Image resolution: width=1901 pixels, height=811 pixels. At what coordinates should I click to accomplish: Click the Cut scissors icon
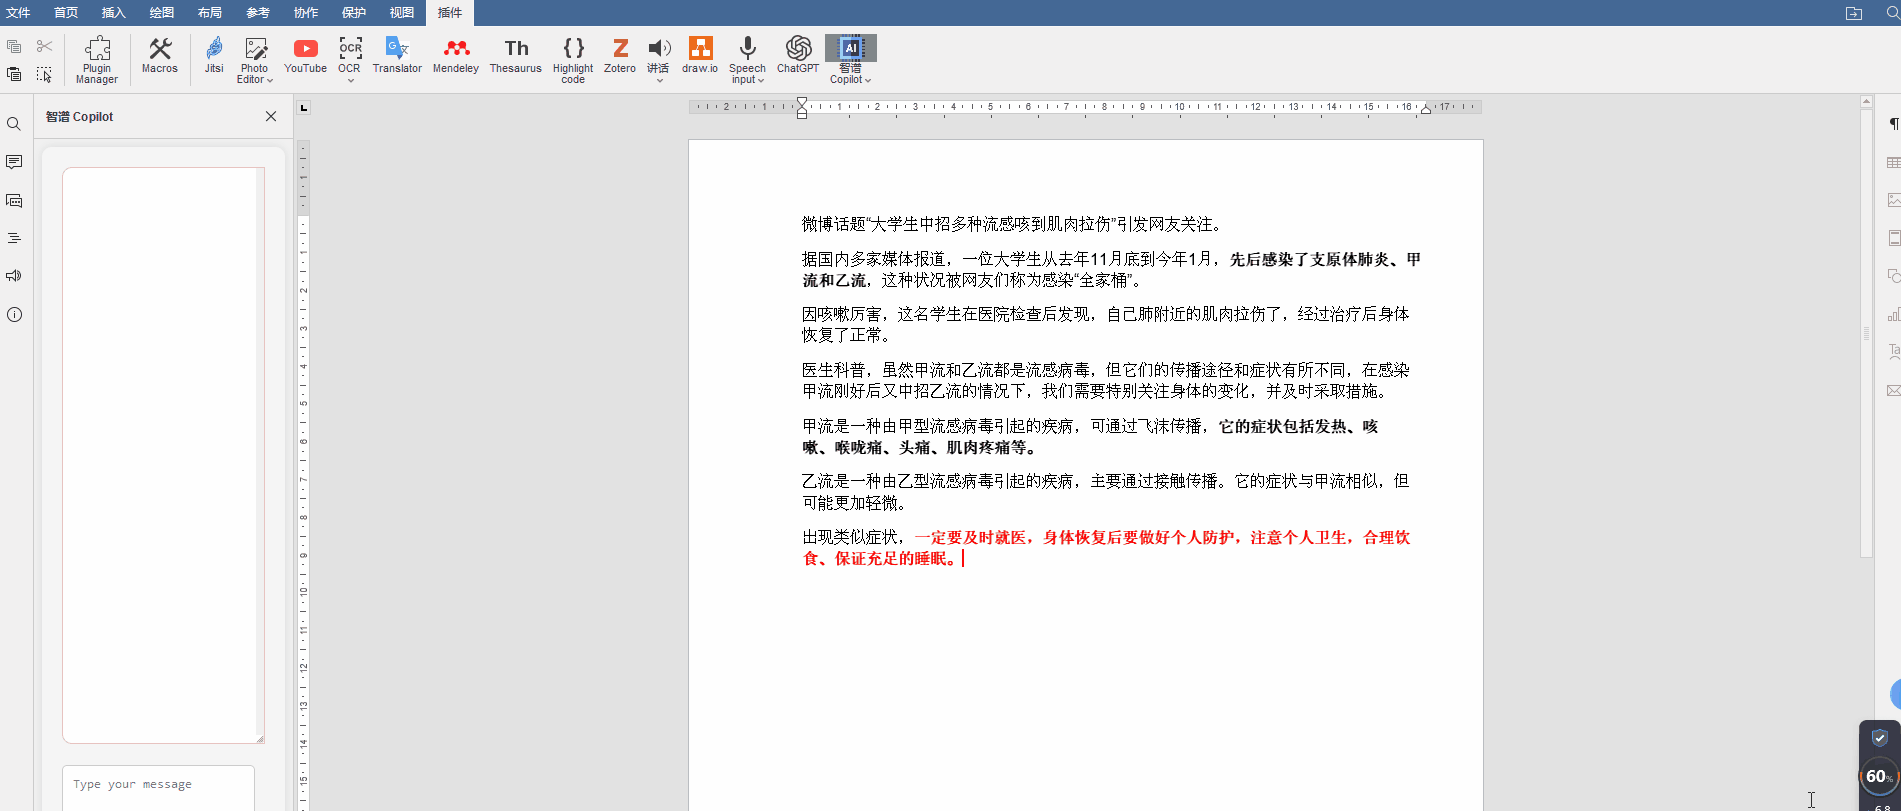[x=44, y=46]
